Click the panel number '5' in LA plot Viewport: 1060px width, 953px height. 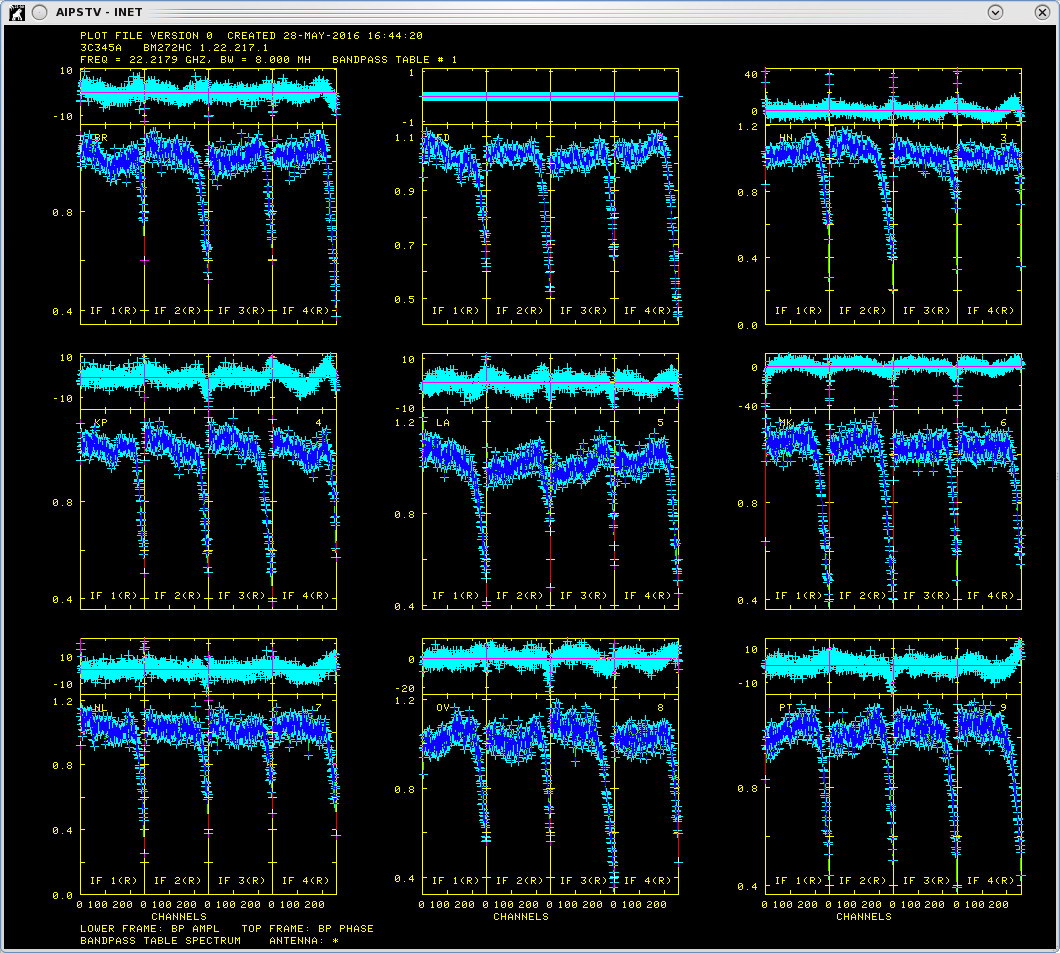pos(660,423)
